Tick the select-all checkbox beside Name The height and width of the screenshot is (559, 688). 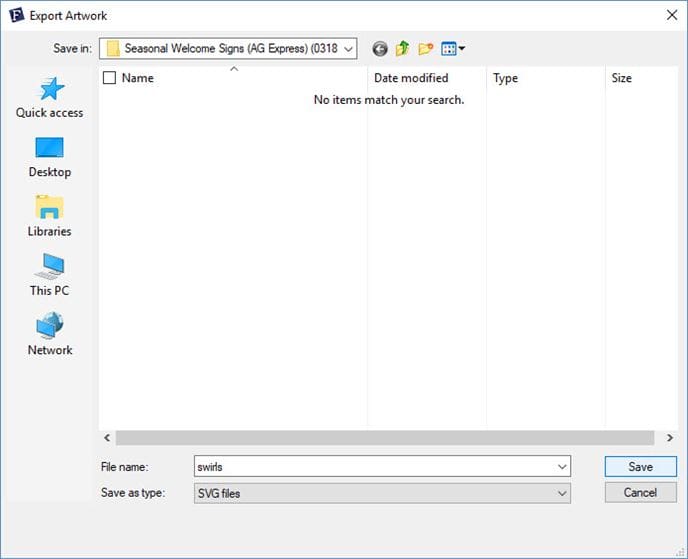(109, 78)
